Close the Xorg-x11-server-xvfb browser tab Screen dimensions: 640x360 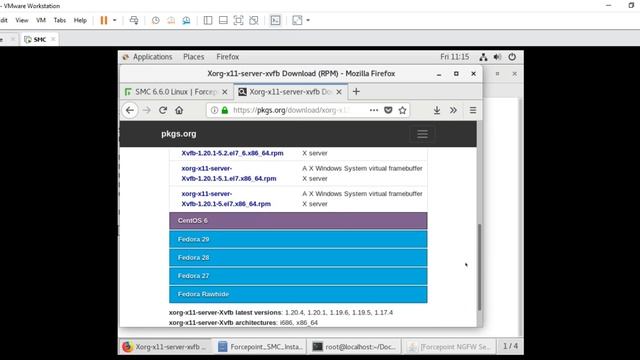[x=339, y=92]
